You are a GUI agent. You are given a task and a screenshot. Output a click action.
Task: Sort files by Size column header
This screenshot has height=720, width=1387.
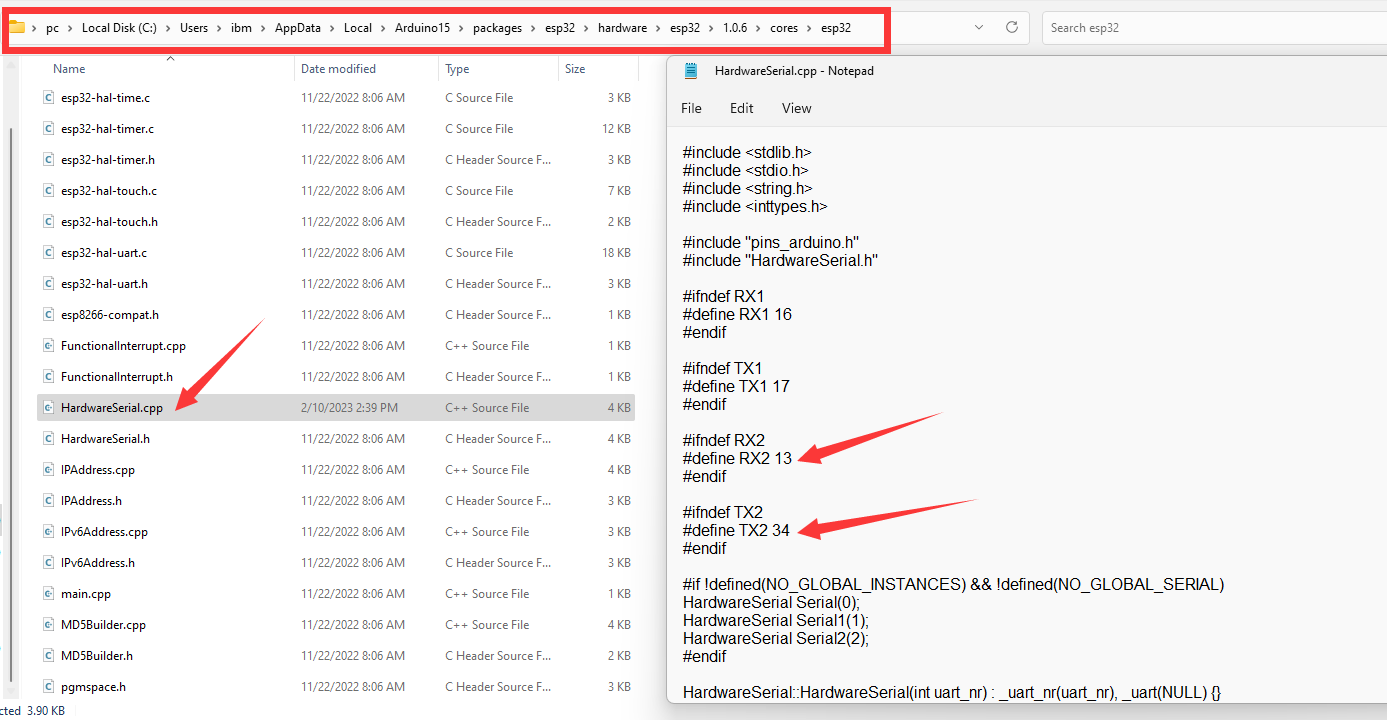(x=575, y=69)
